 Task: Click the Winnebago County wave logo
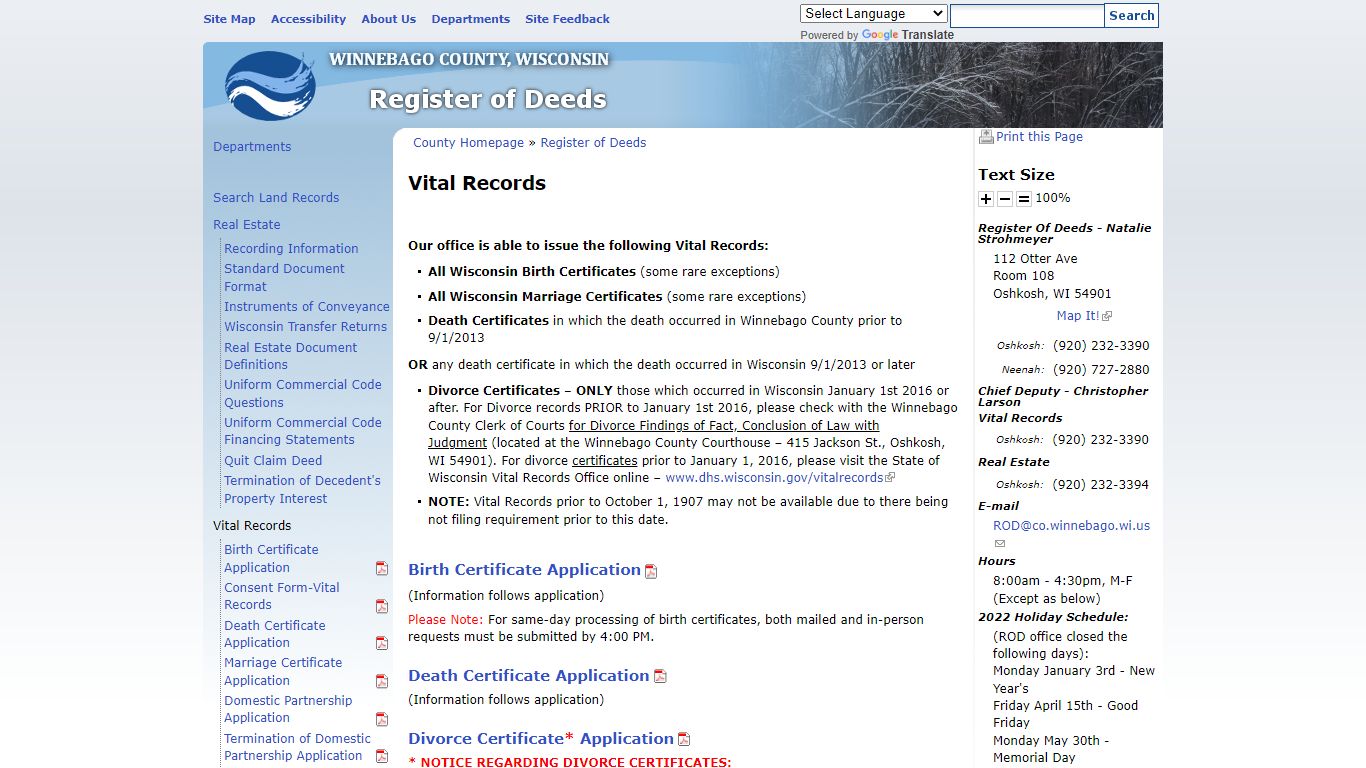coord(271,85)
